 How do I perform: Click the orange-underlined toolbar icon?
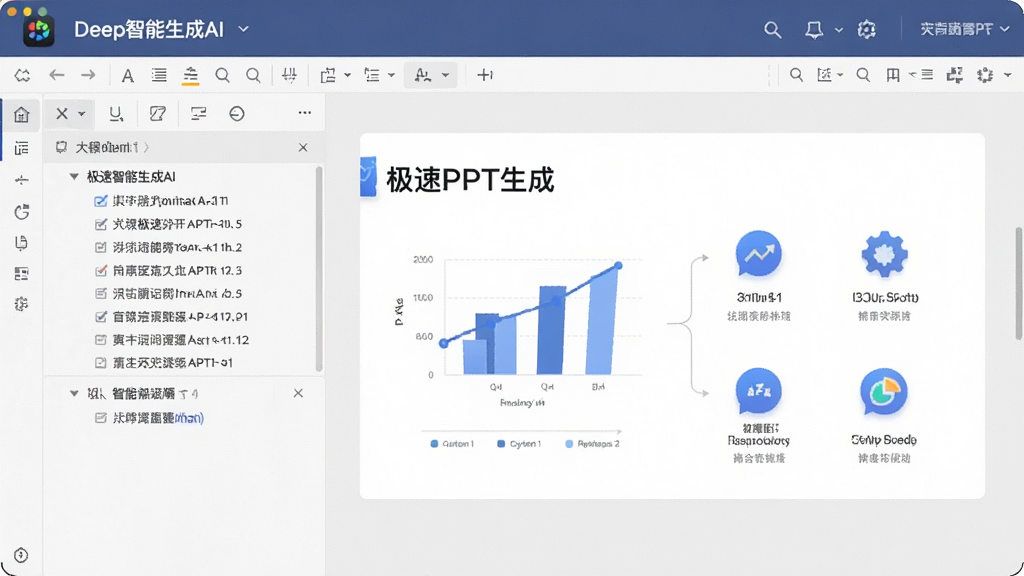(190, 76)
